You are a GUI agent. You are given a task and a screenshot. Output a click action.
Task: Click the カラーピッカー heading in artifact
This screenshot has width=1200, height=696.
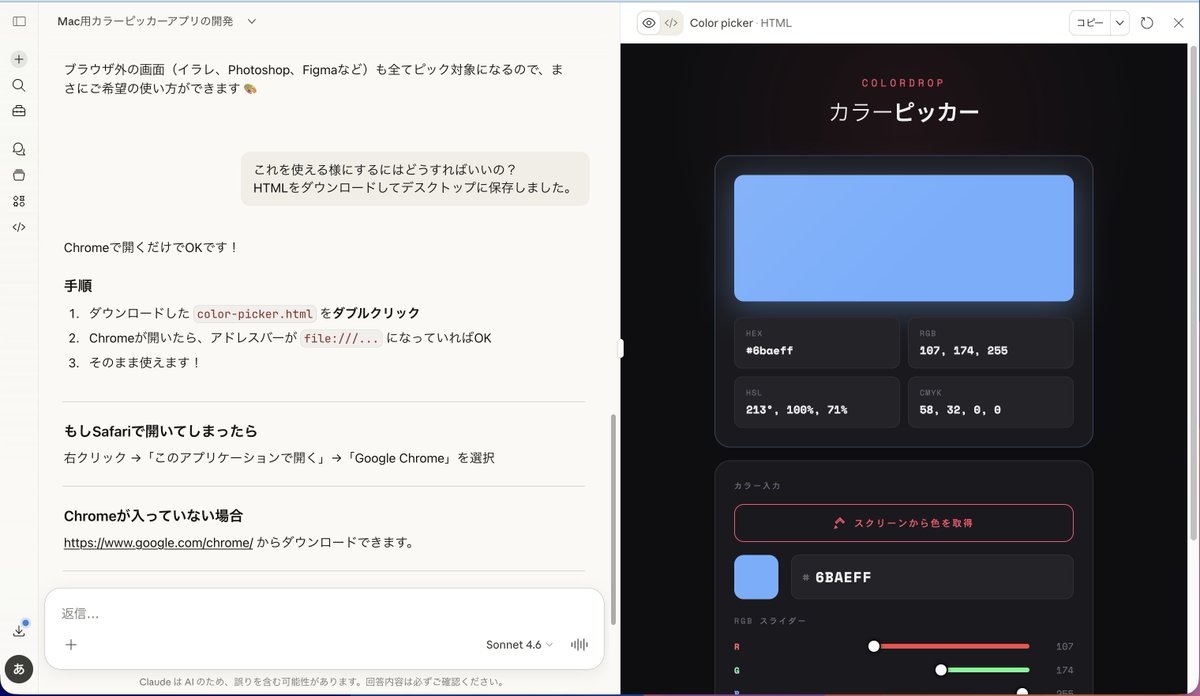pyautogui.click(x=903, y=112)
